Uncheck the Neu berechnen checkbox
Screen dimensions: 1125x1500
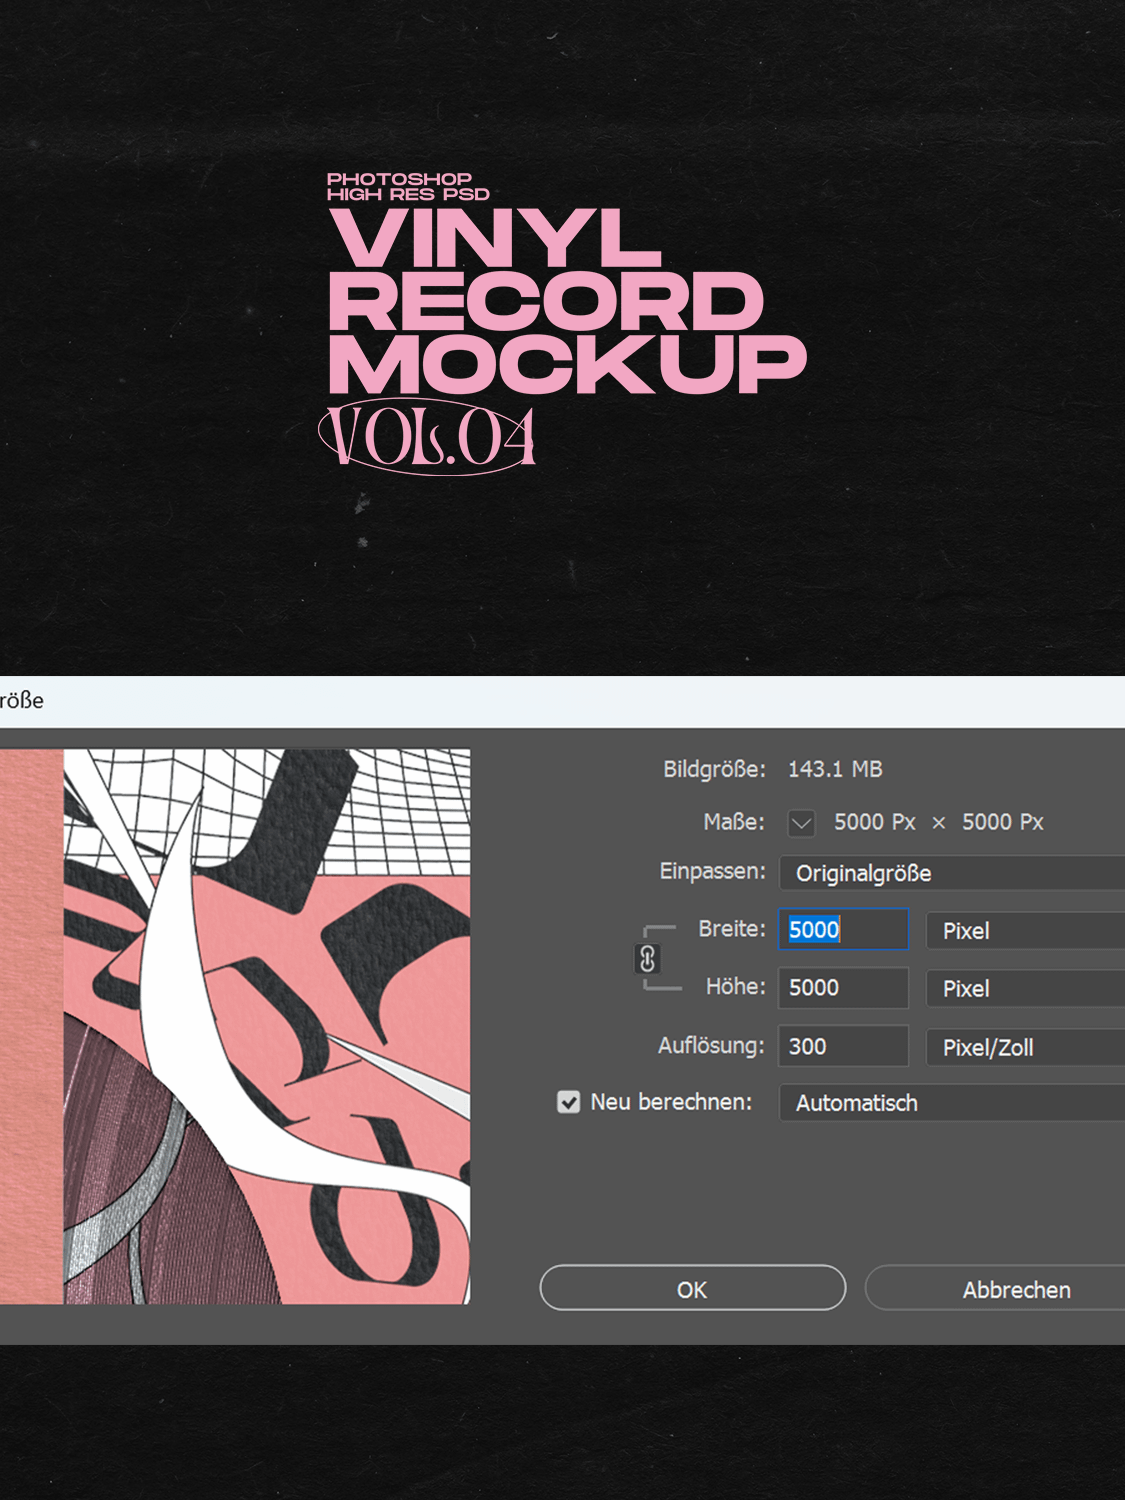[x=568, y=1102]
